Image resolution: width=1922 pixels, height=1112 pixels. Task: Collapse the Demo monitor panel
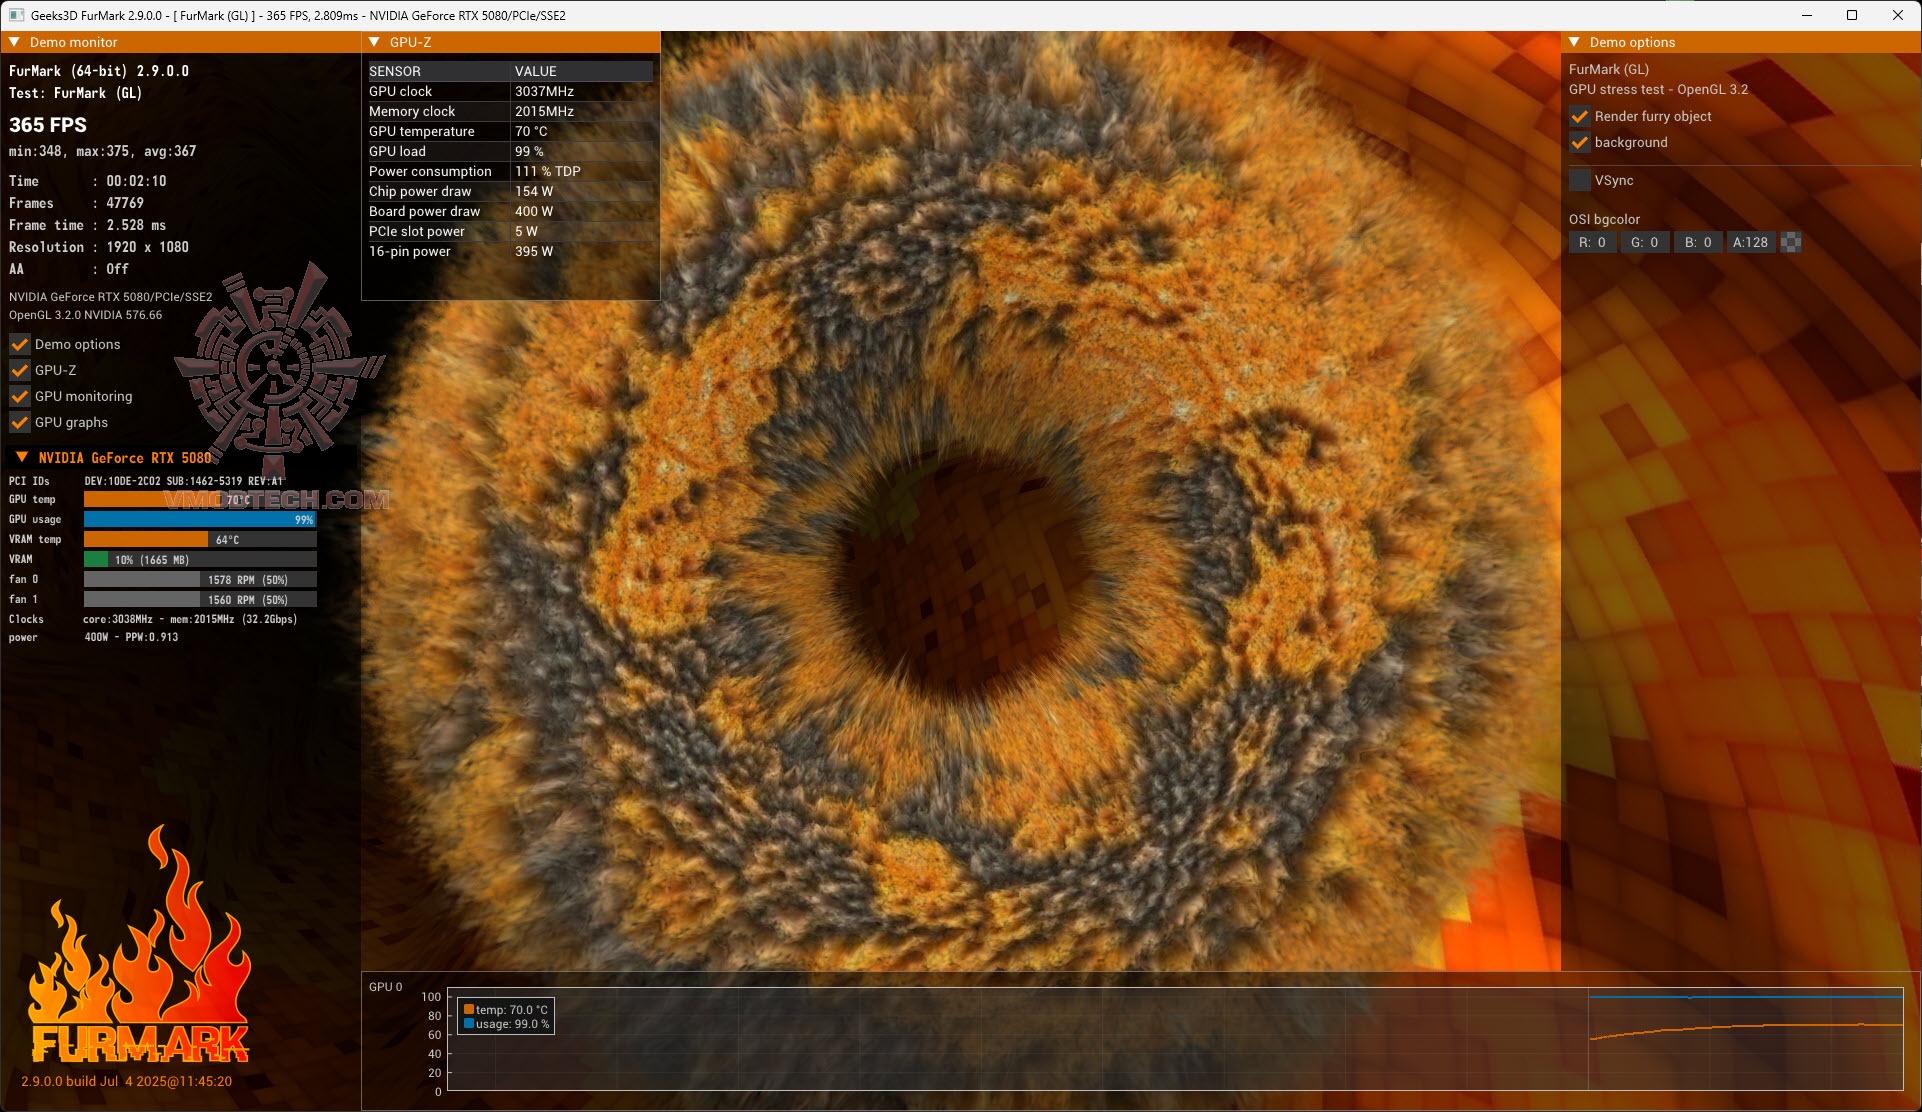point(14,42)
